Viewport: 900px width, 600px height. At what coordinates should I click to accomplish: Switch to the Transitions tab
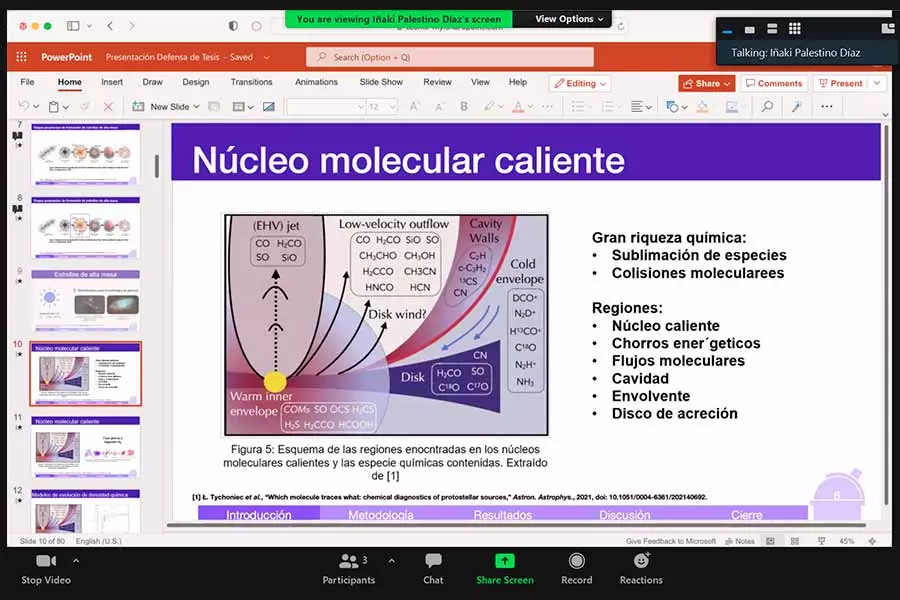(x=251, y=82)
